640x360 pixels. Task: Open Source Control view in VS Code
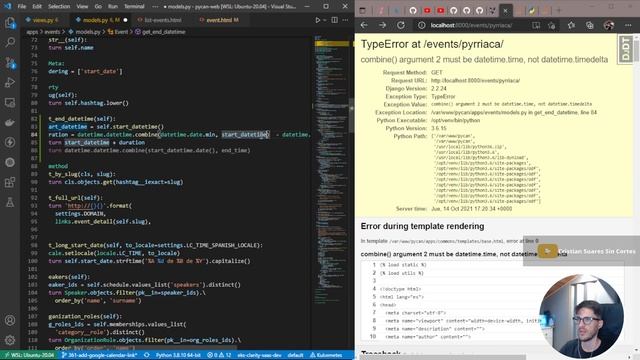[x=10, y=62]
